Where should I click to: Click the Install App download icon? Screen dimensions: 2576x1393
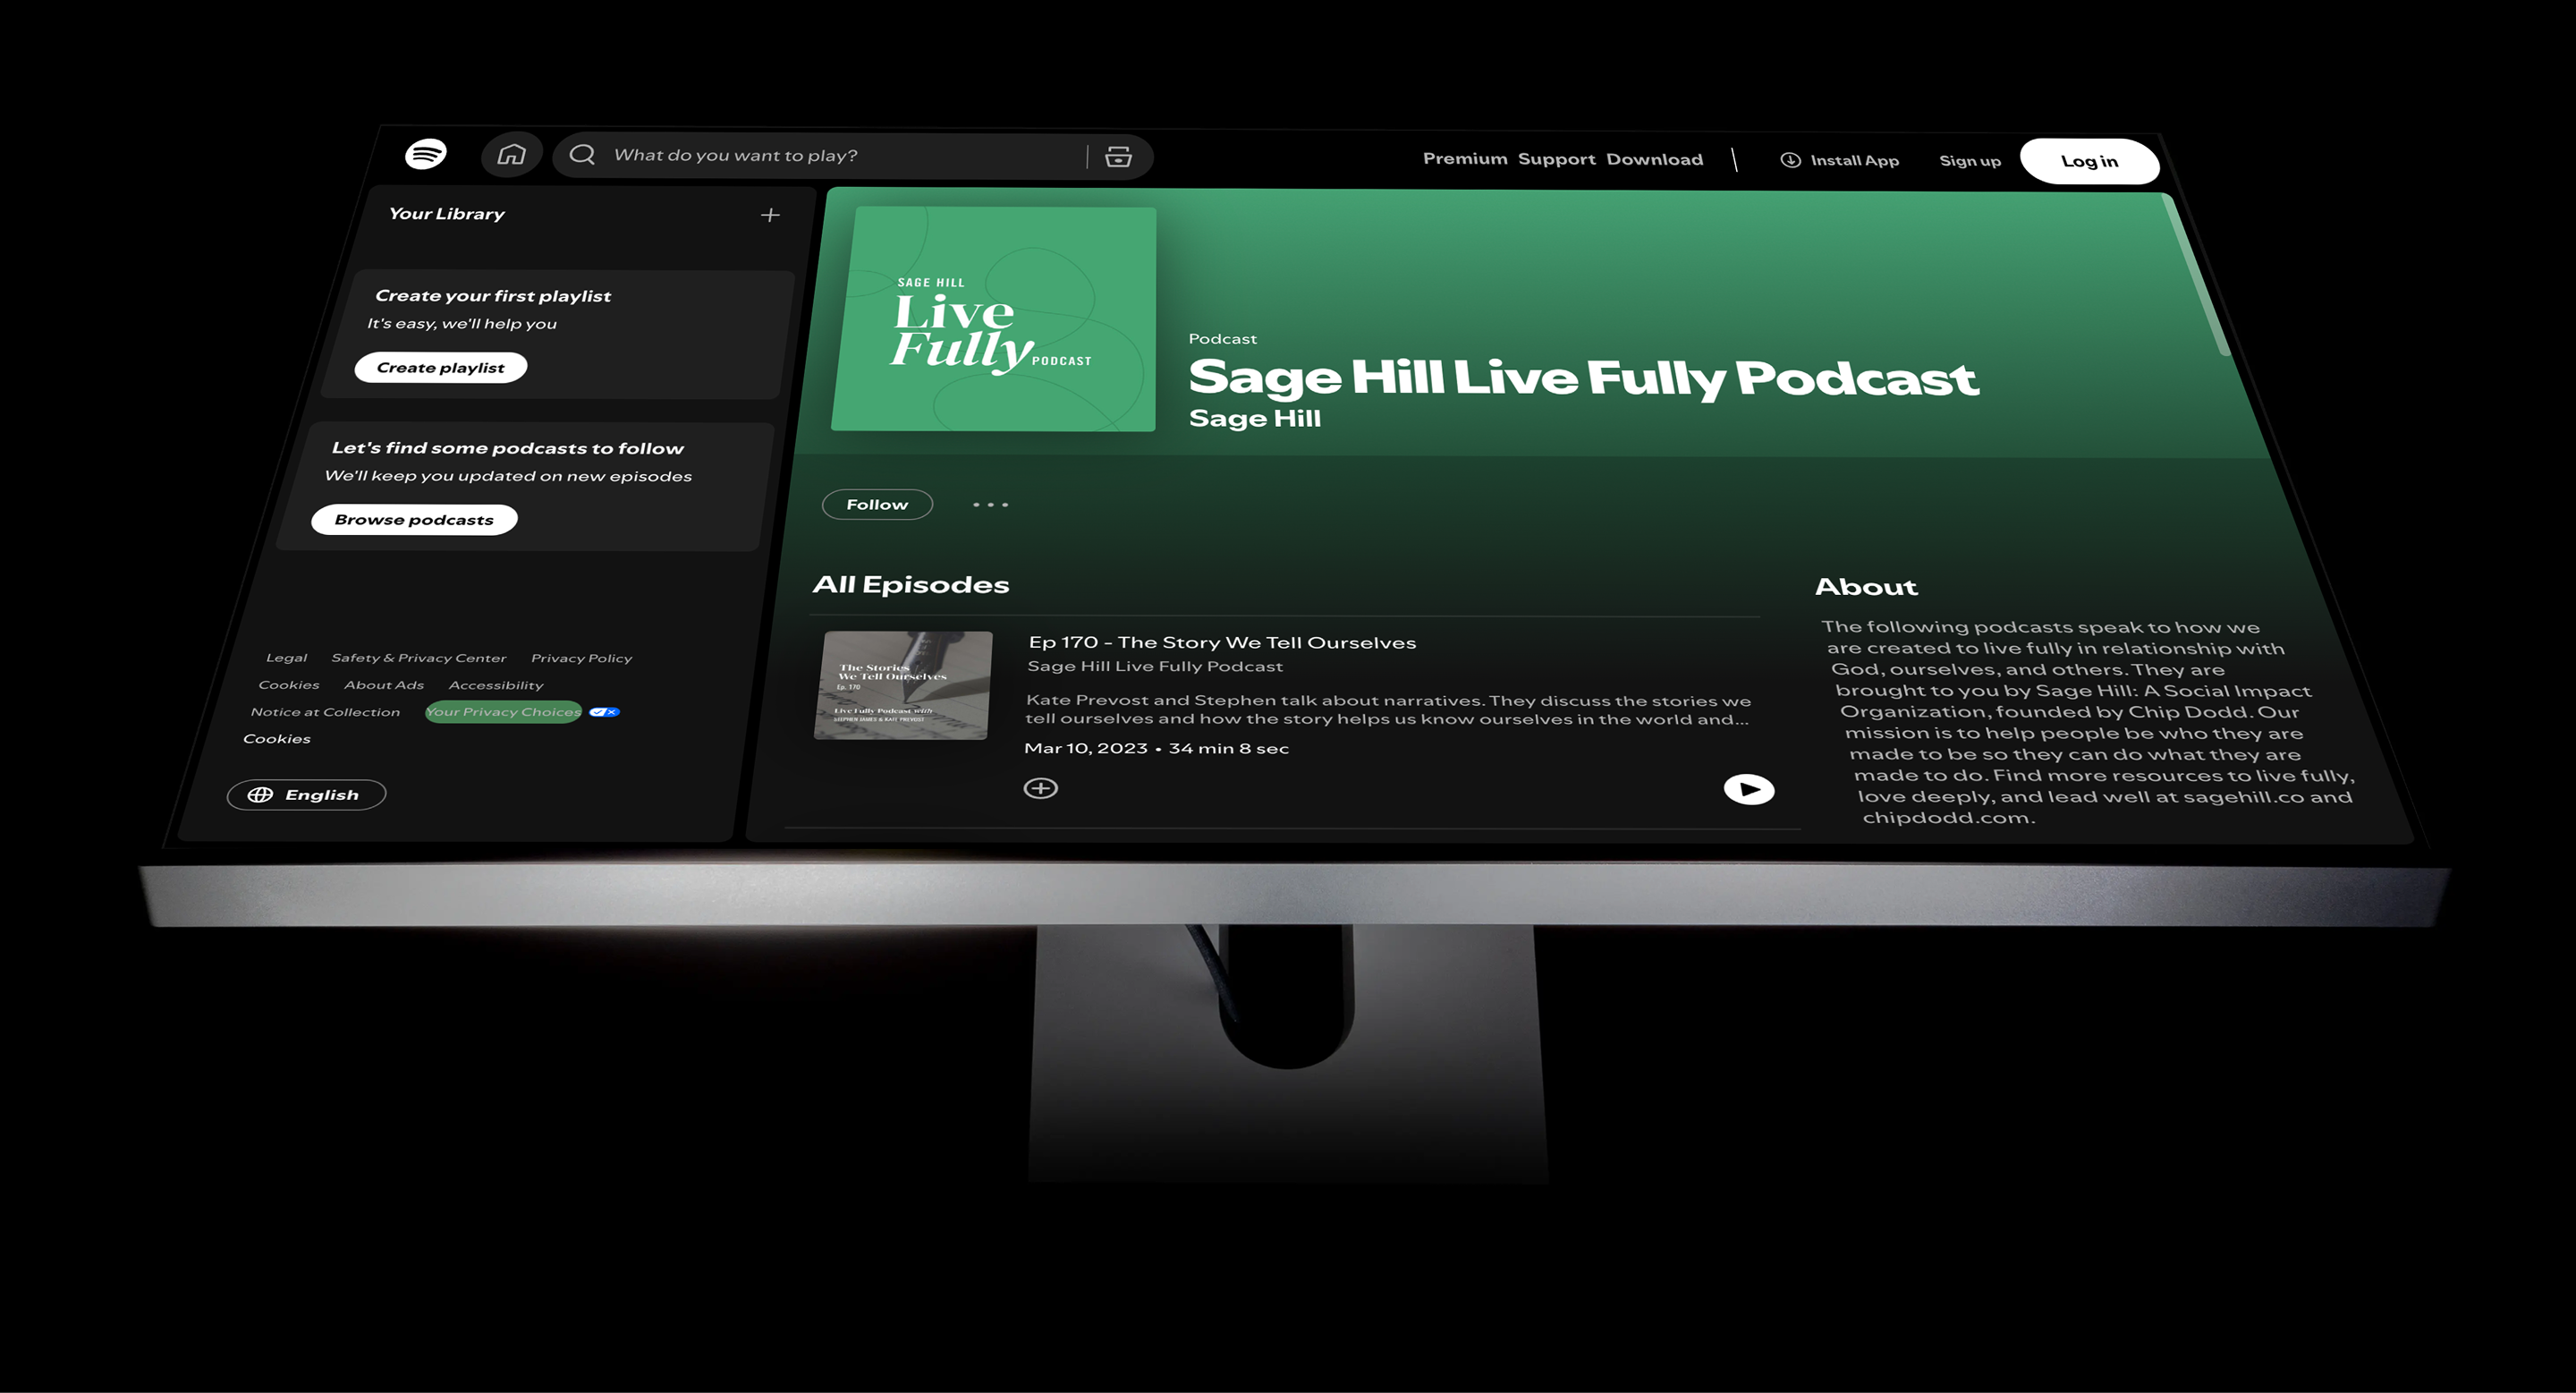[1790, 160]
